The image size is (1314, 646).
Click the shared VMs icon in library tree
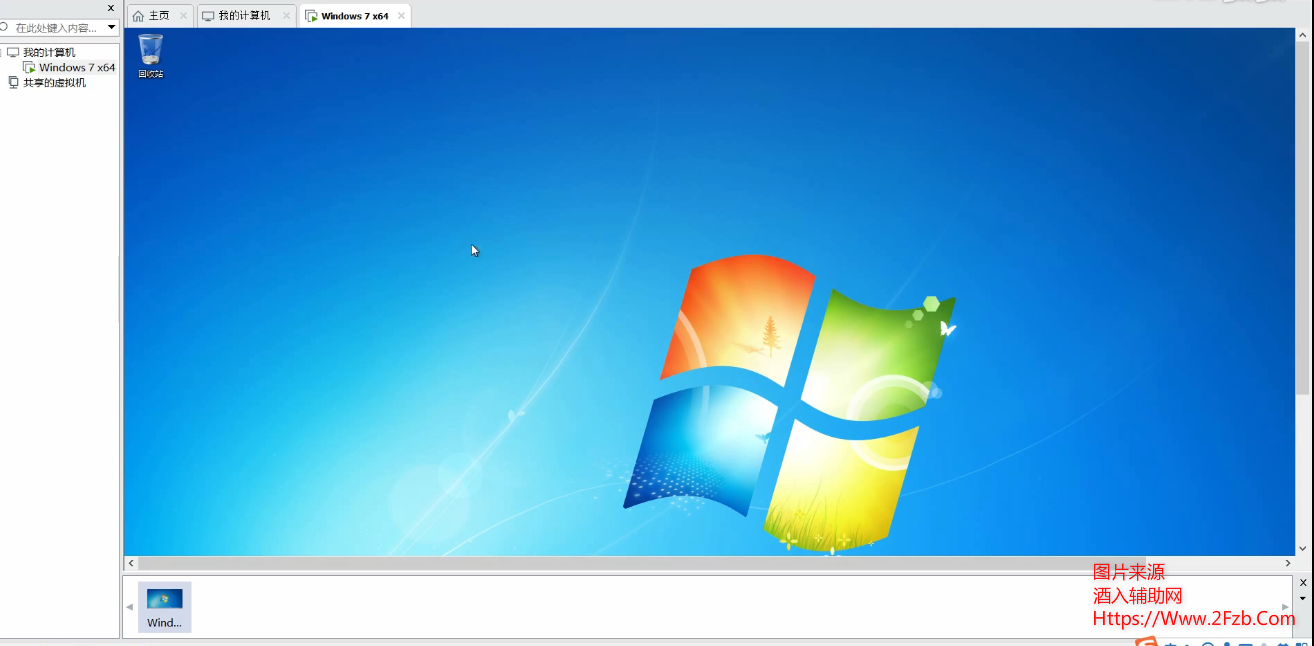click(13, 82)
